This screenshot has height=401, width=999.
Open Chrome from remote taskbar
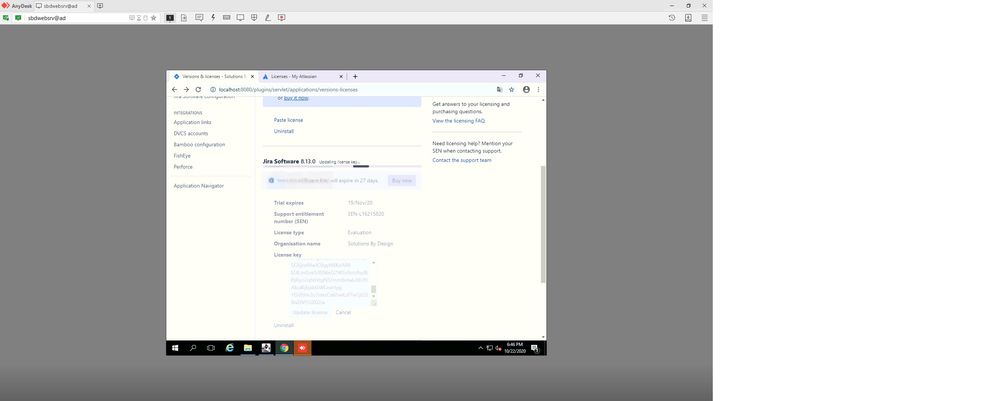pos(284,348)
